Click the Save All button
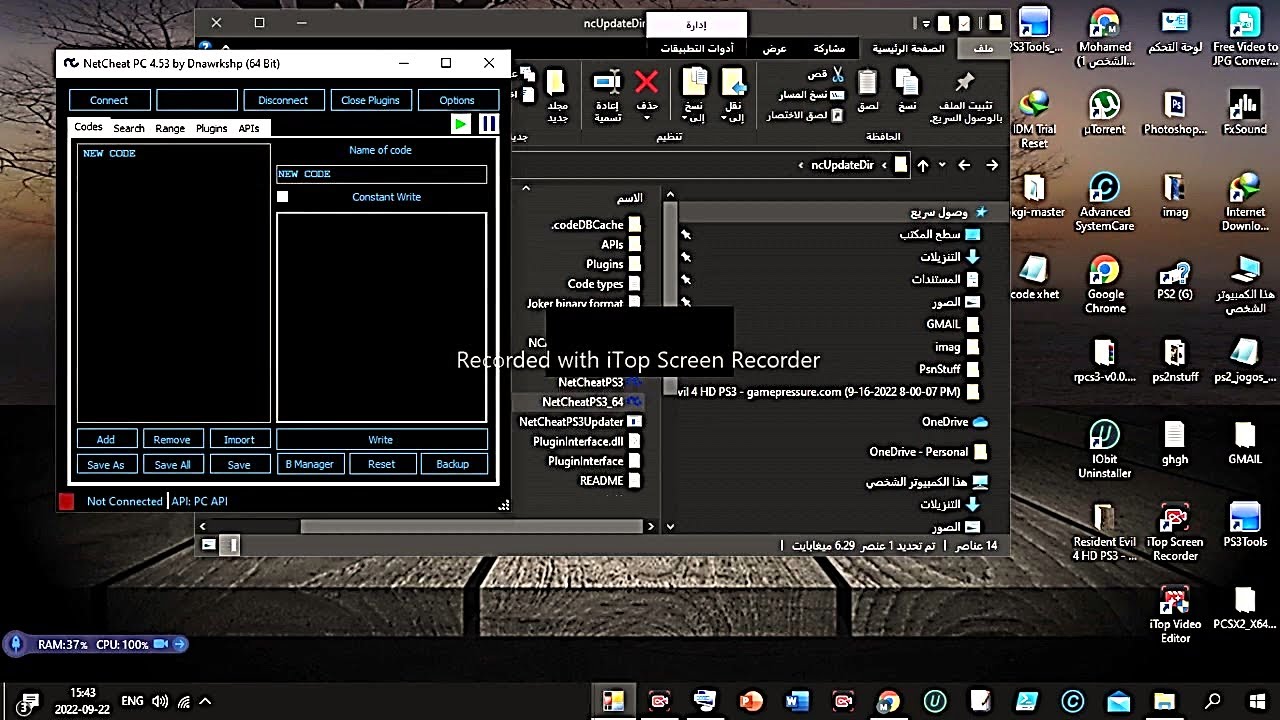 [172, 464]
